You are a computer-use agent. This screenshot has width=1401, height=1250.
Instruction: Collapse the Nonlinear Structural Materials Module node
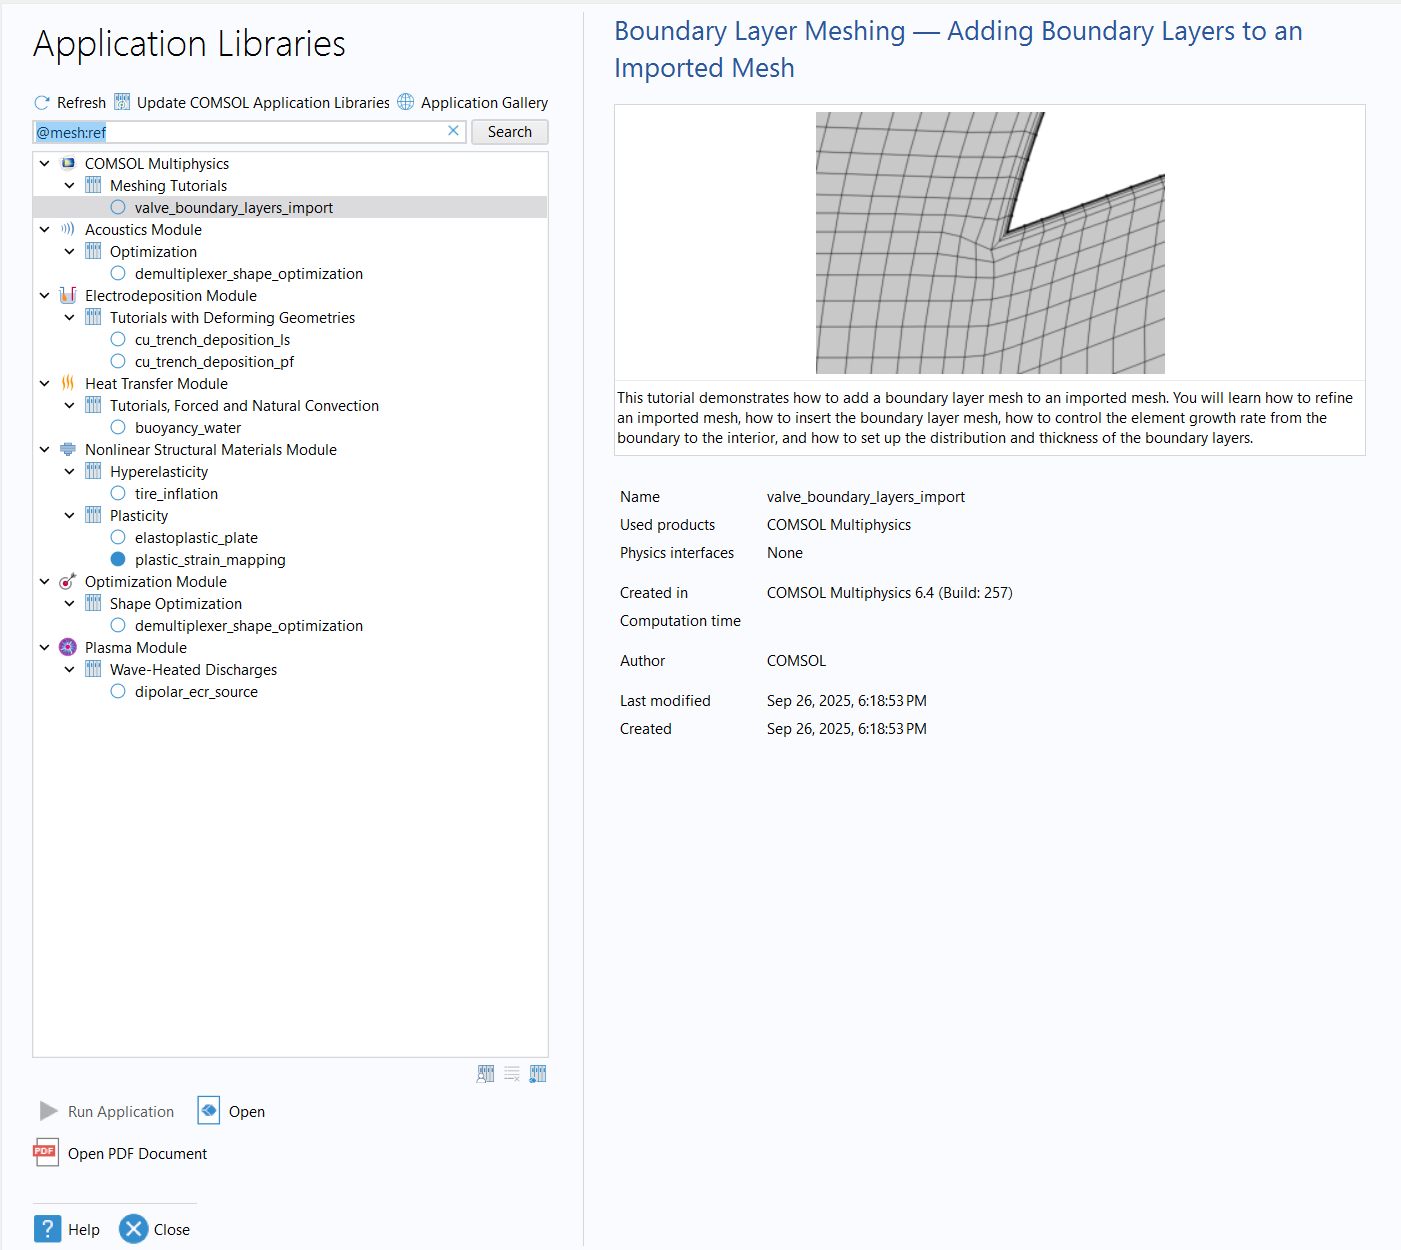(x=44, y=449)
